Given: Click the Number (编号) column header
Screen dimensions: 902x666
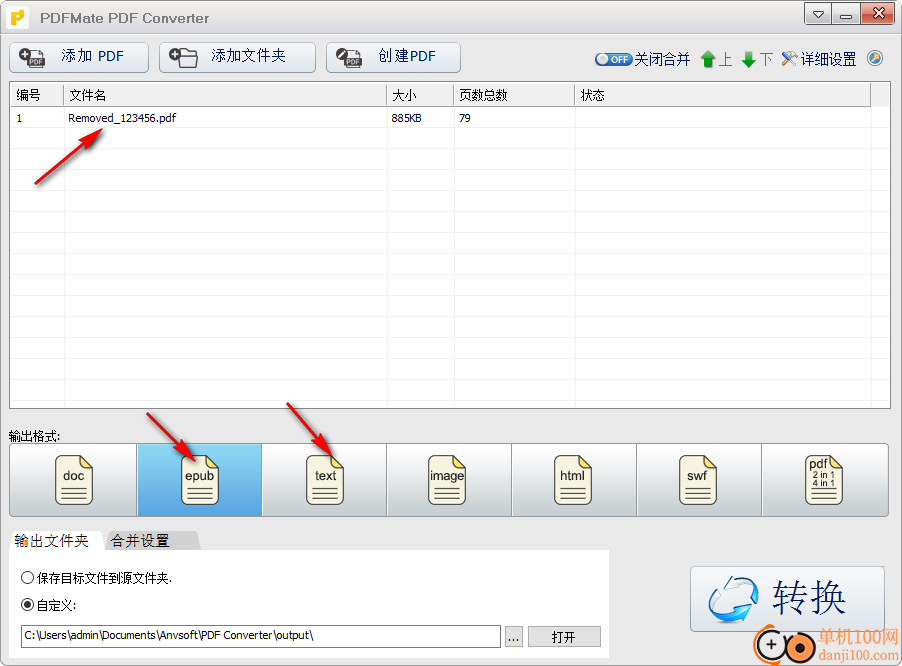Looking at the screenshot, I should 37,95.
